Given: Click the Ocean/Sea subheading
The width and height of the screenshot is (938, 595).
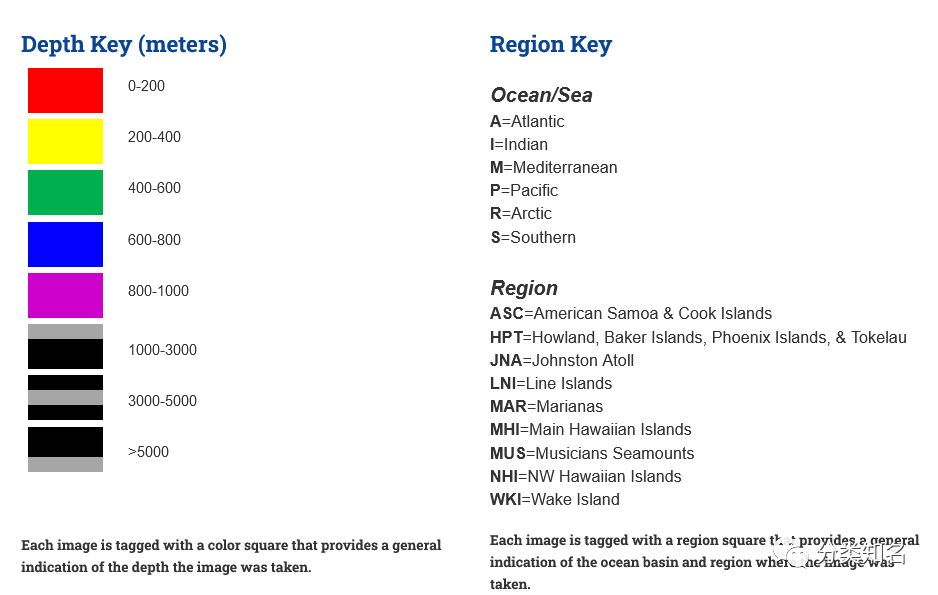Looking at the screenshot, I should pos(541,95).
